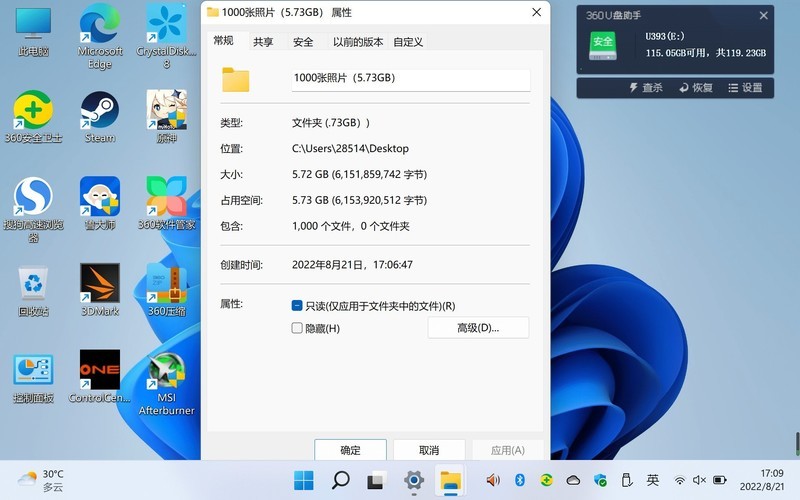Open the 鲁大师 desktop shortcut

(99, 203)
